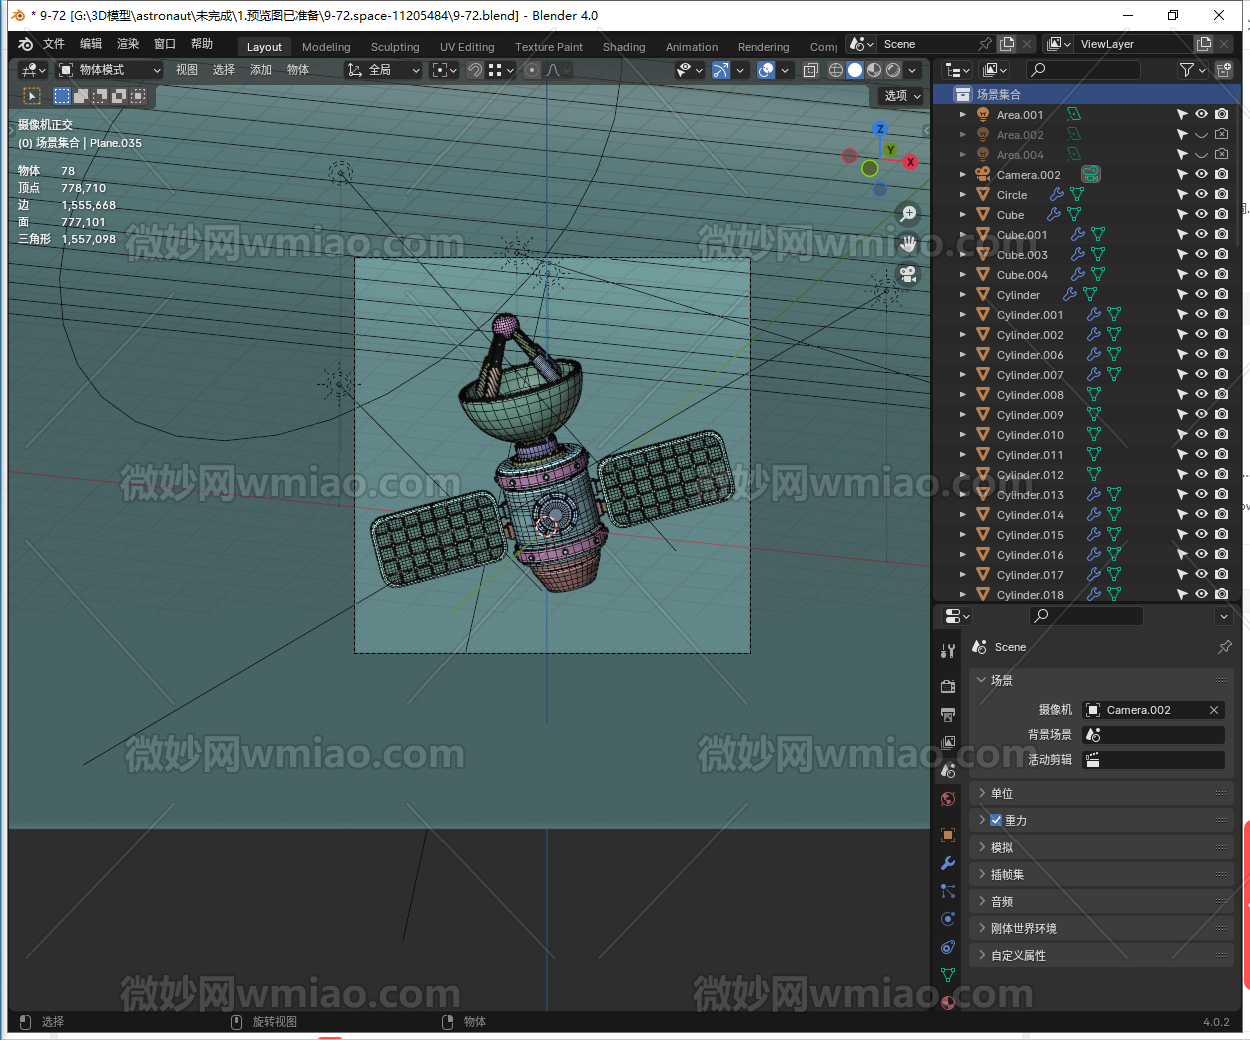Image resolution: width=1250 pixels, height=1040 pixels.
Task: Open the pivot point dropdown
Action: 444,70
